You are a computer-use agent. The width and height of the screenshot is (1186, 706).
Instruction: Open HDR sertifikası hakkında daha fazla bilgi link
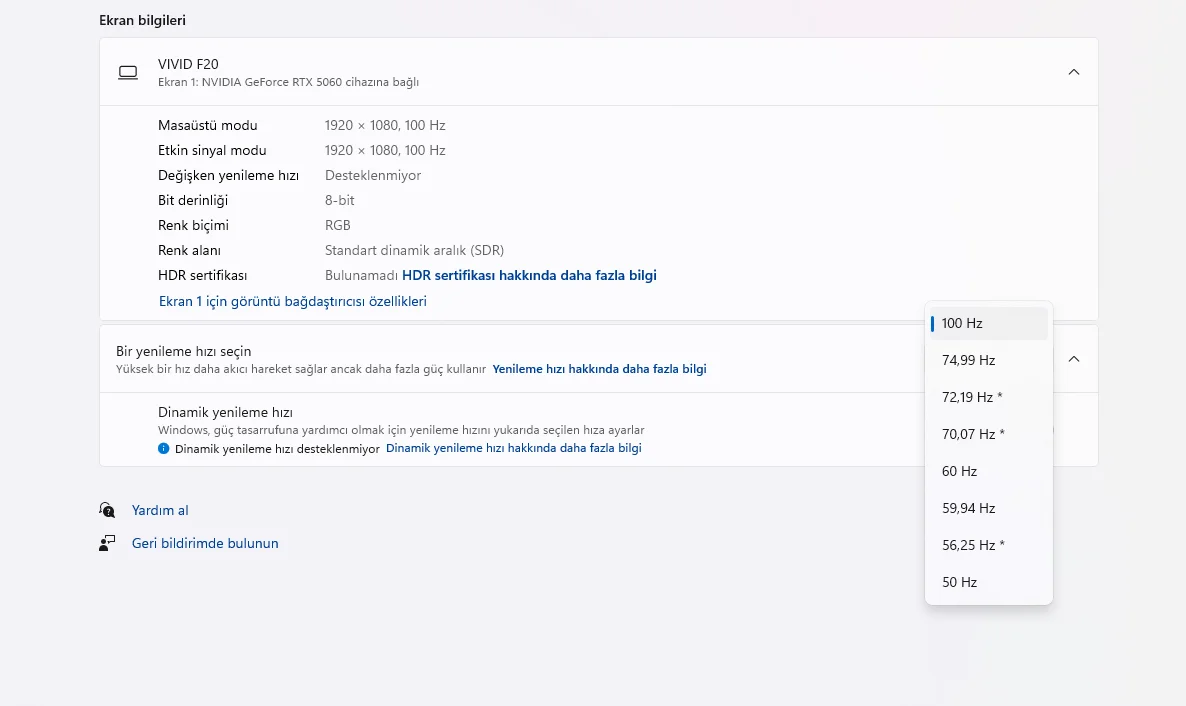pyautogui.click(x=529, y=275)
